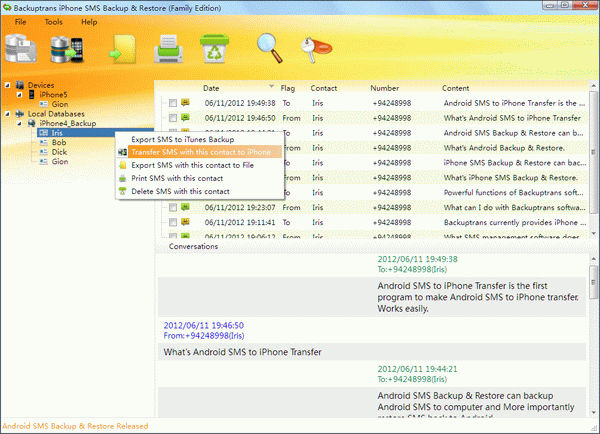Check the box for the 19:23:07 message
Viewport: 600px width, 434px height.
(x=173, y=207)
